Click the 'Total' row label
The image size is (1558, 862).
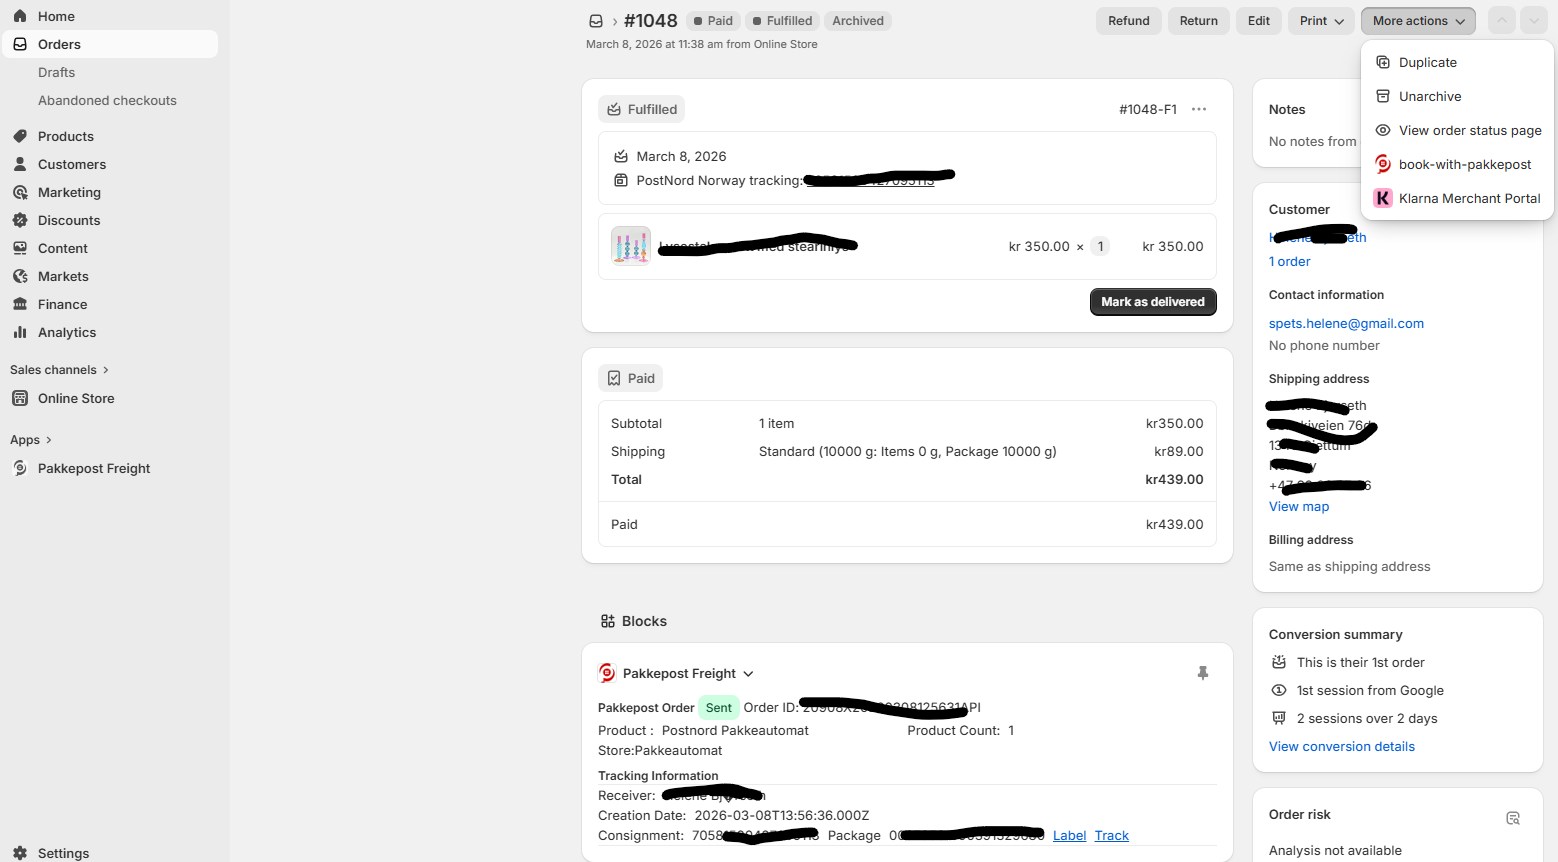click(626, 479)
